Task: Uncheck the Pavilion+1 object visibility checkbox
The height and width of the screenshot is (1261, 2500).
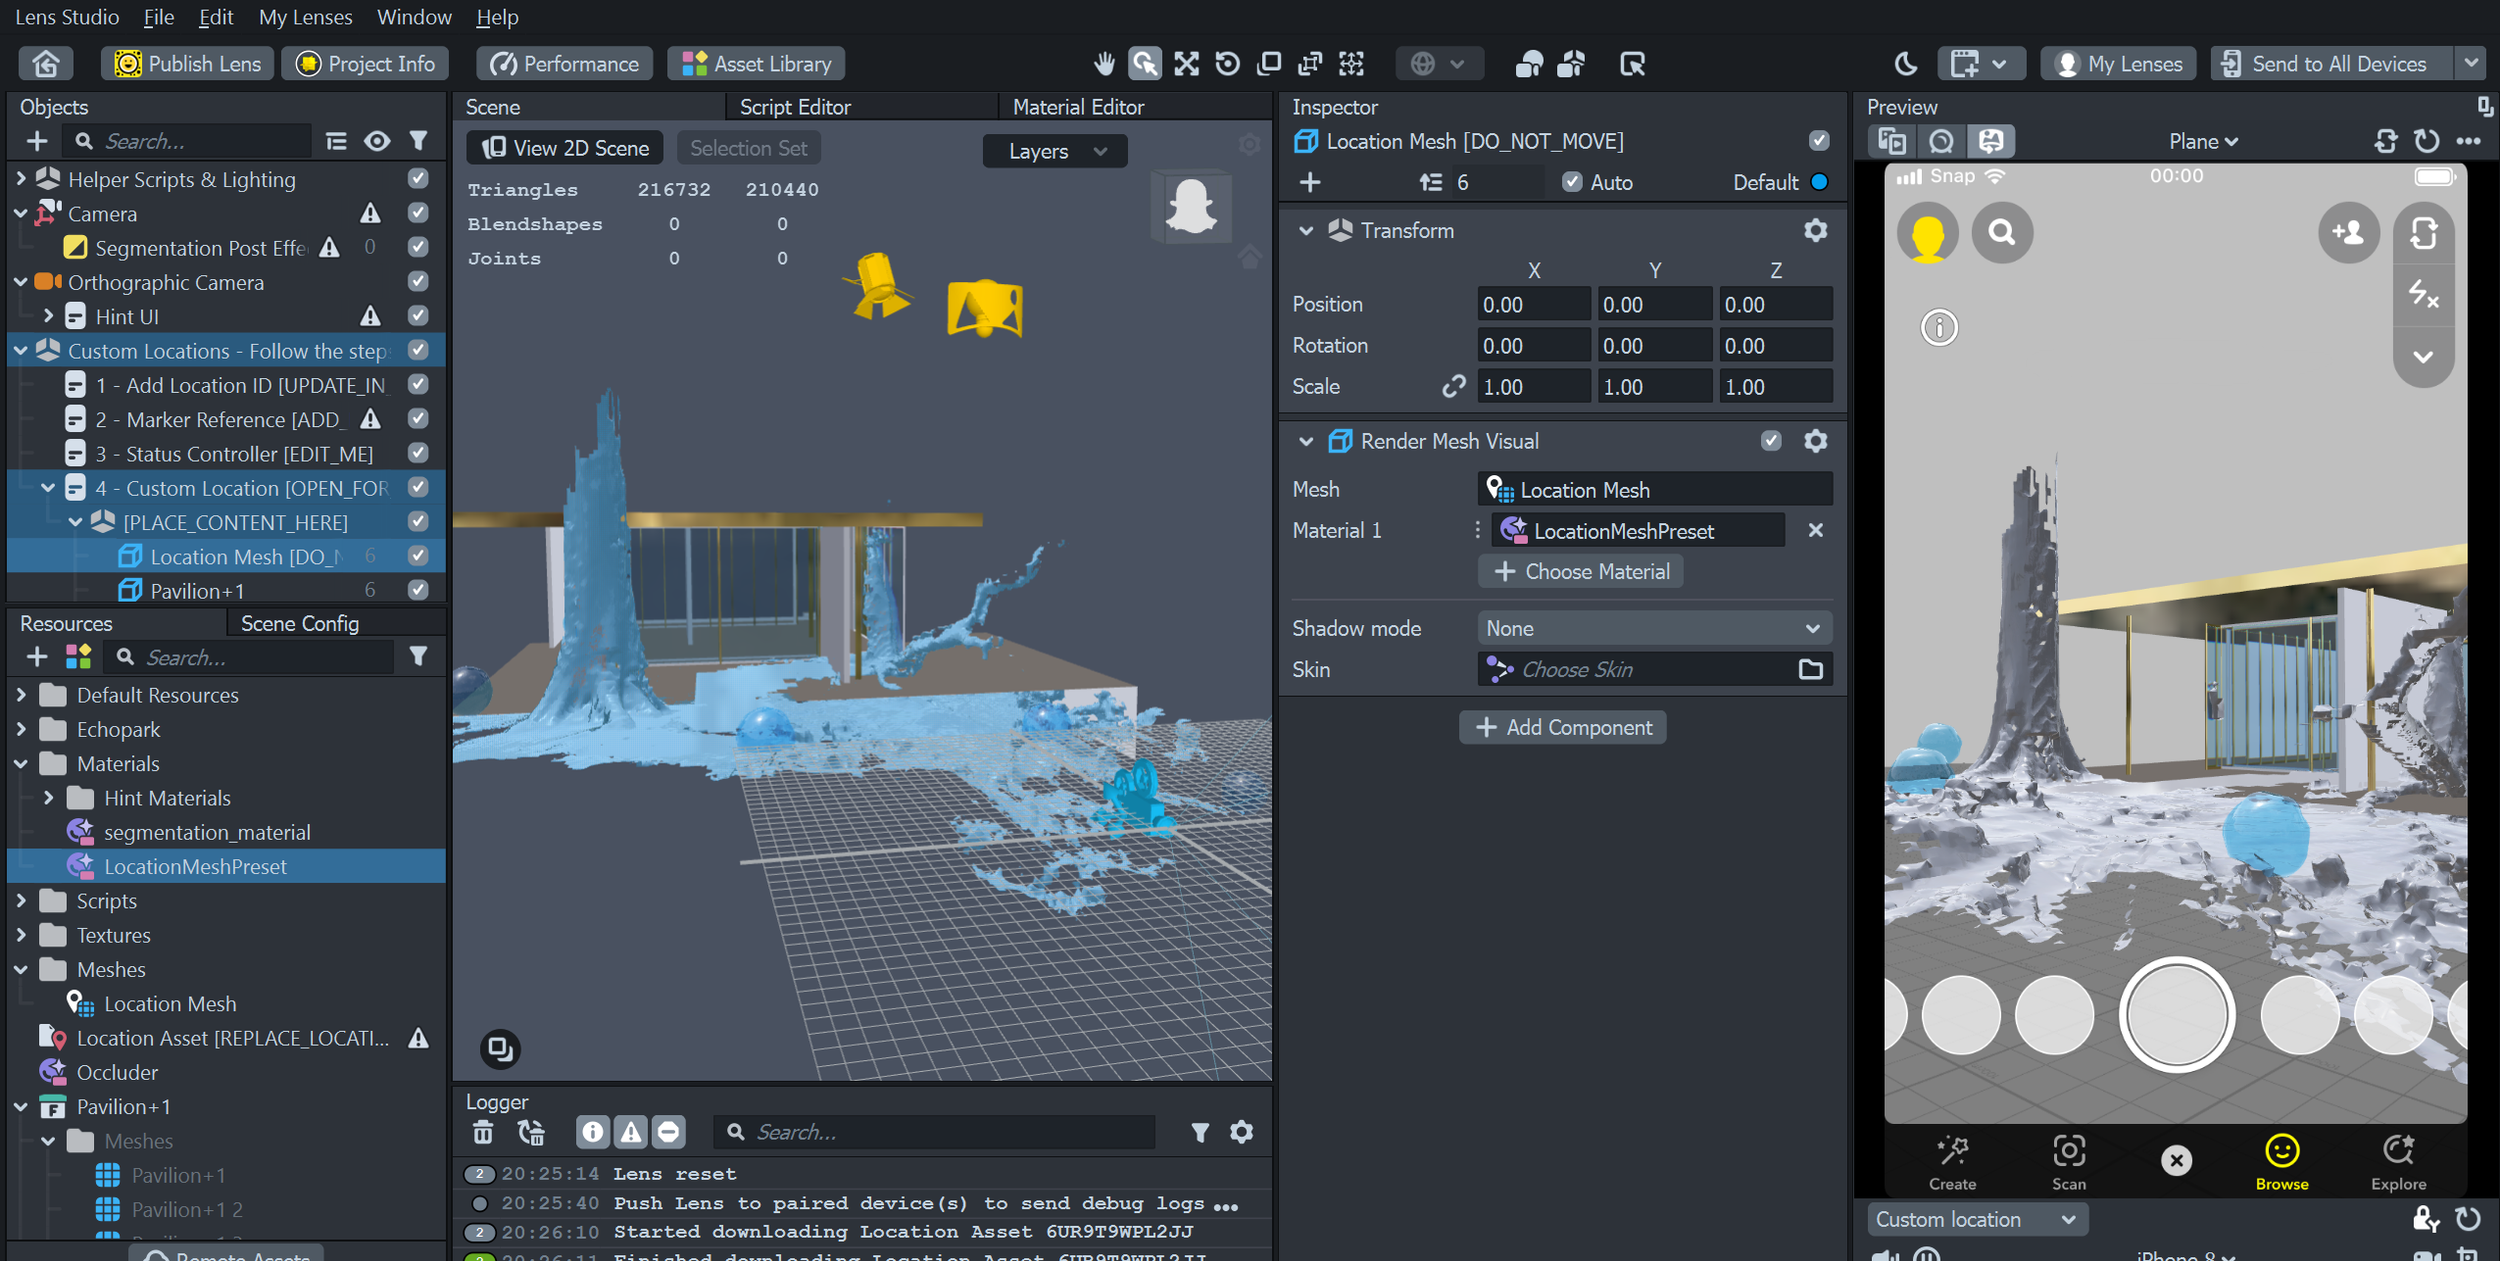Action: click(x=418, y=590)
